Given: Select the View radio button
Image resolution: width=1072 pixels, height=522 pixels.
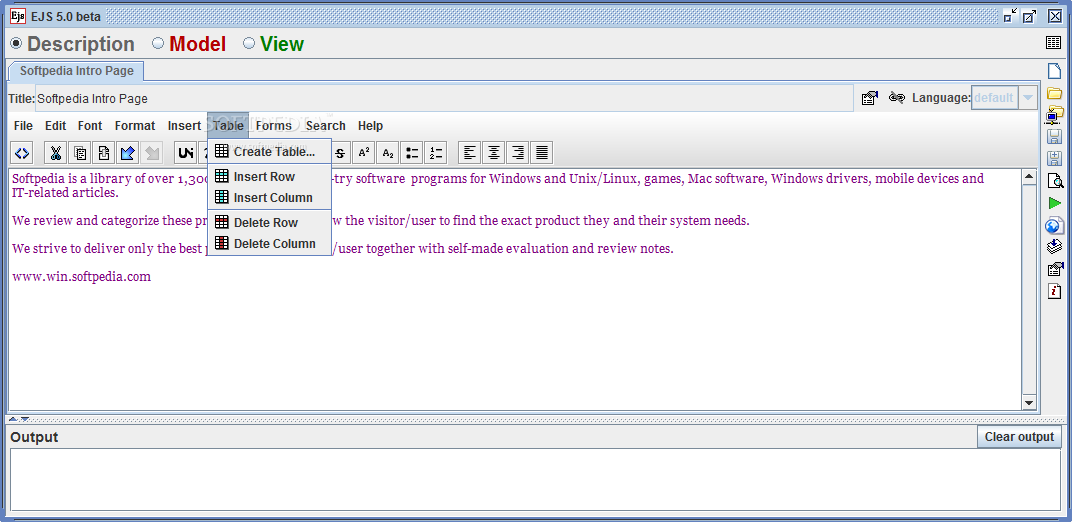Looking at the screenshot, I should pos(249,44).
